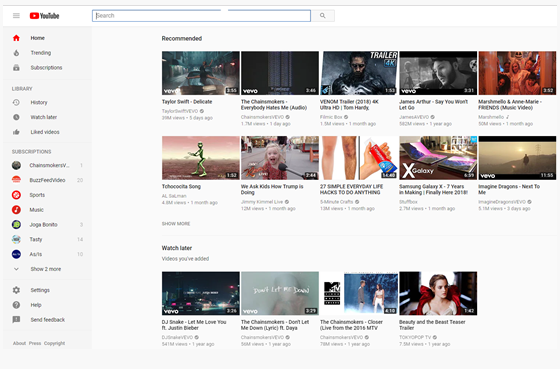This screenshot has width=560, height=369.
Task: Click inside the Search input field
Action: pos(201,16)
